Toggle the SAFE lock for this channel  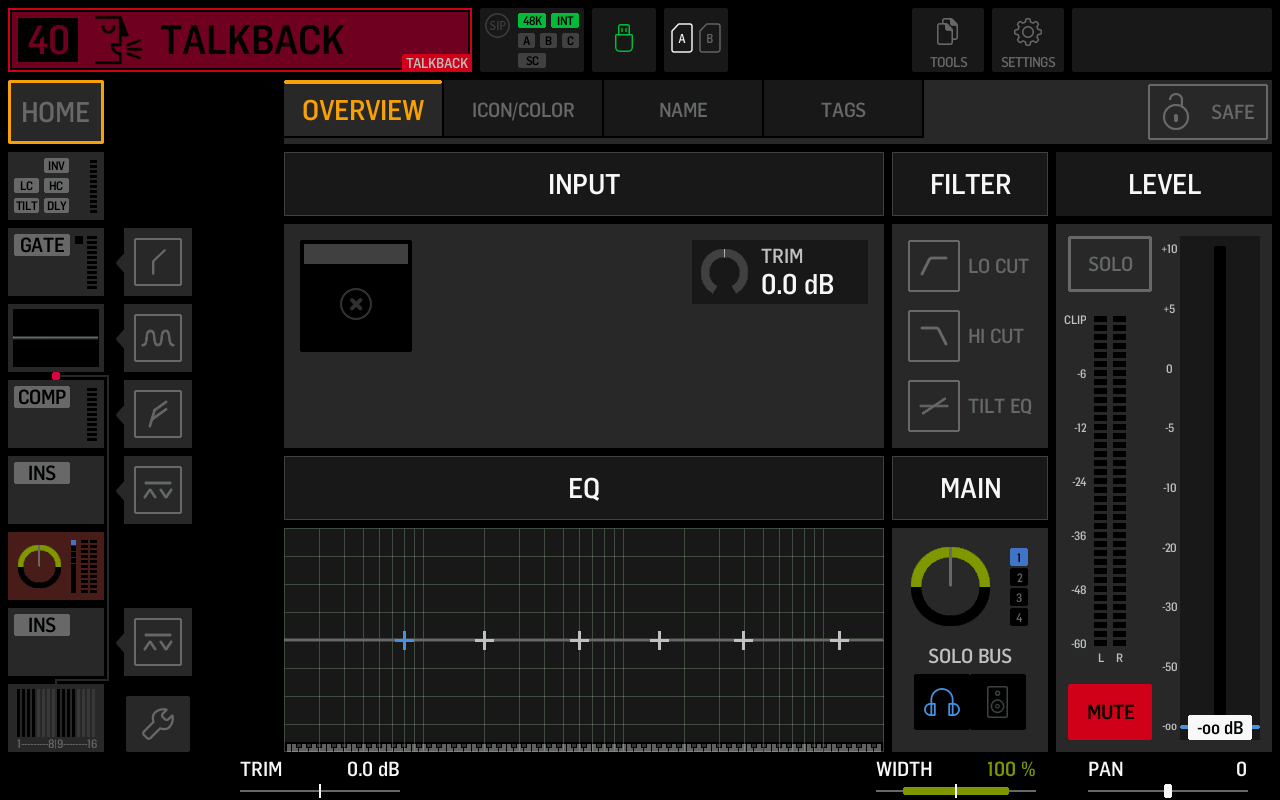[1207, 111]
